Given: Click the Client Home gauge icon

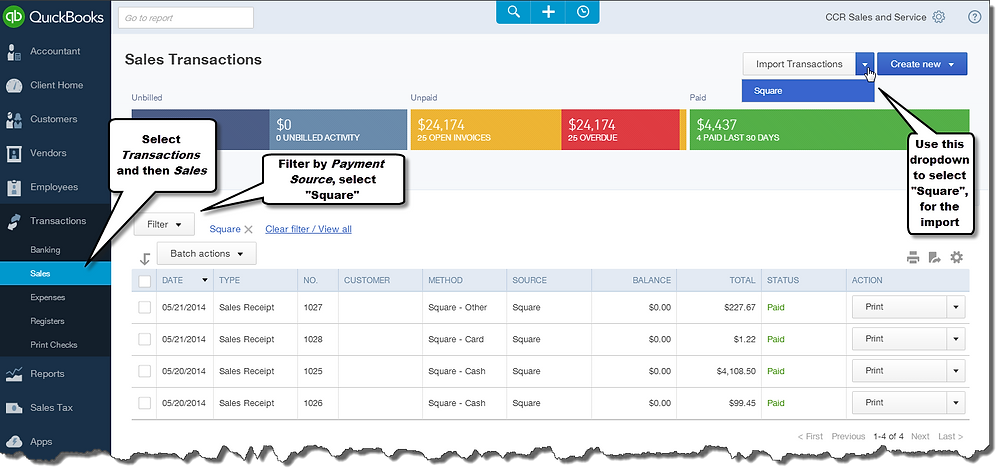Looking at the screenshot, I should coord(14,86).
